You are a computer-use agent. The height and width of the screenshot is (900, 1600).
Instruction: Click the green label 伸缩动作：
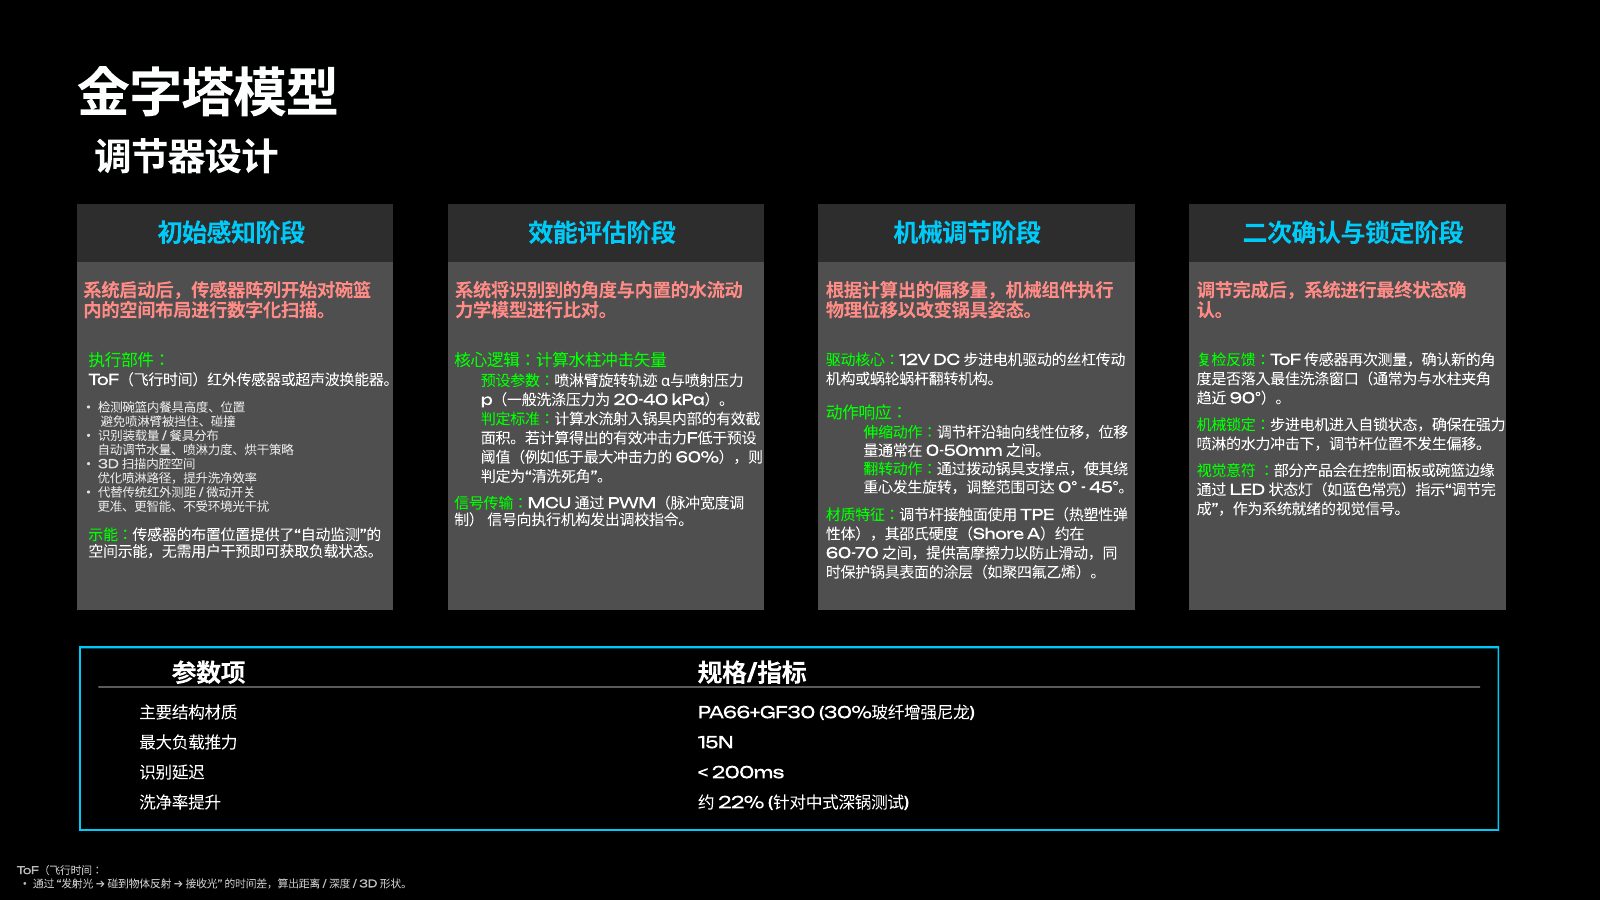coord(900,432)
